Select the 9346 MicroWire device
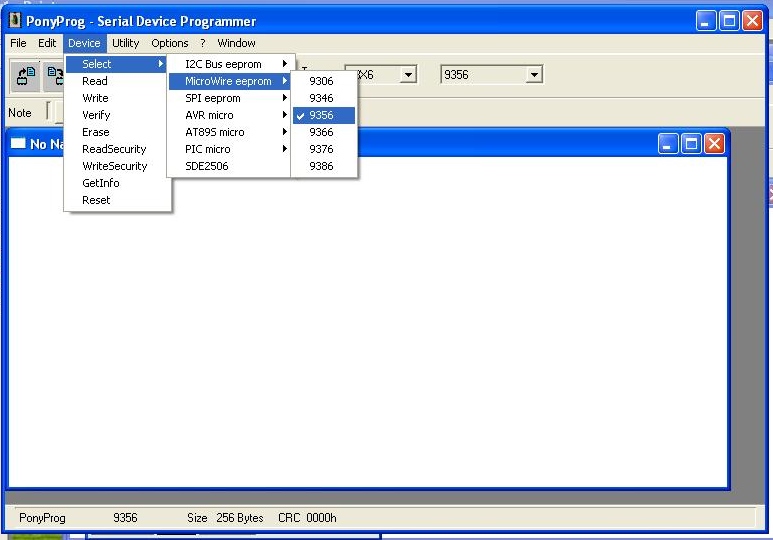Viewport: 773px width, 540px height. point(324,98)
